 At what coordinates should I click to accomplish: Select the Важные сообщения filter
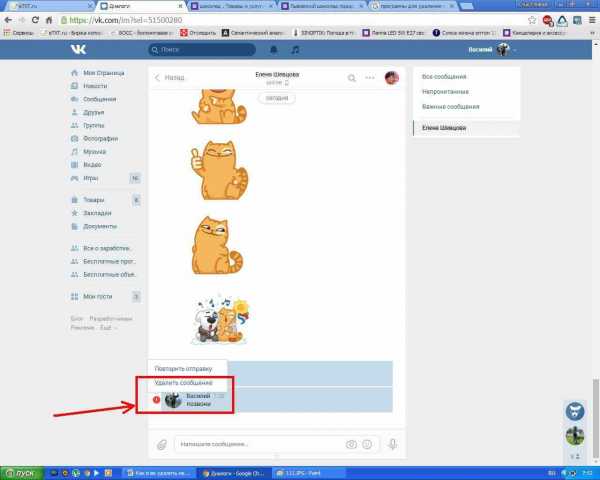click(450, 106)
